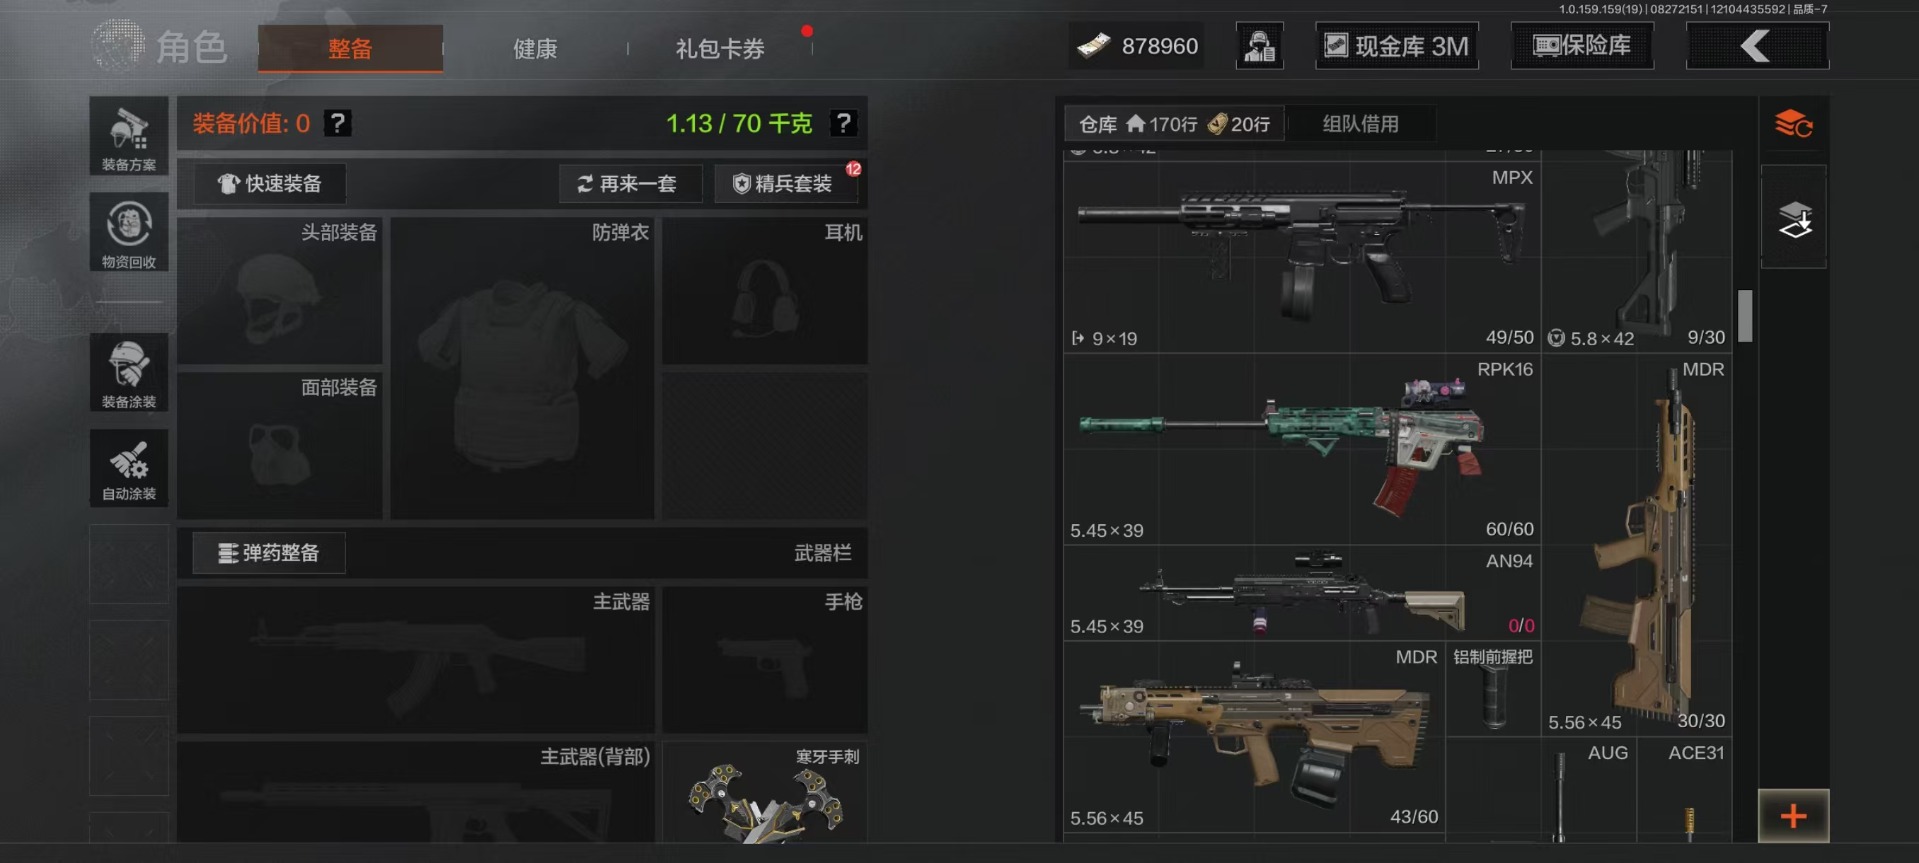Click the warehouse list scrollbar
This screenshot has width=1919, height=863.
[1745, 316]
